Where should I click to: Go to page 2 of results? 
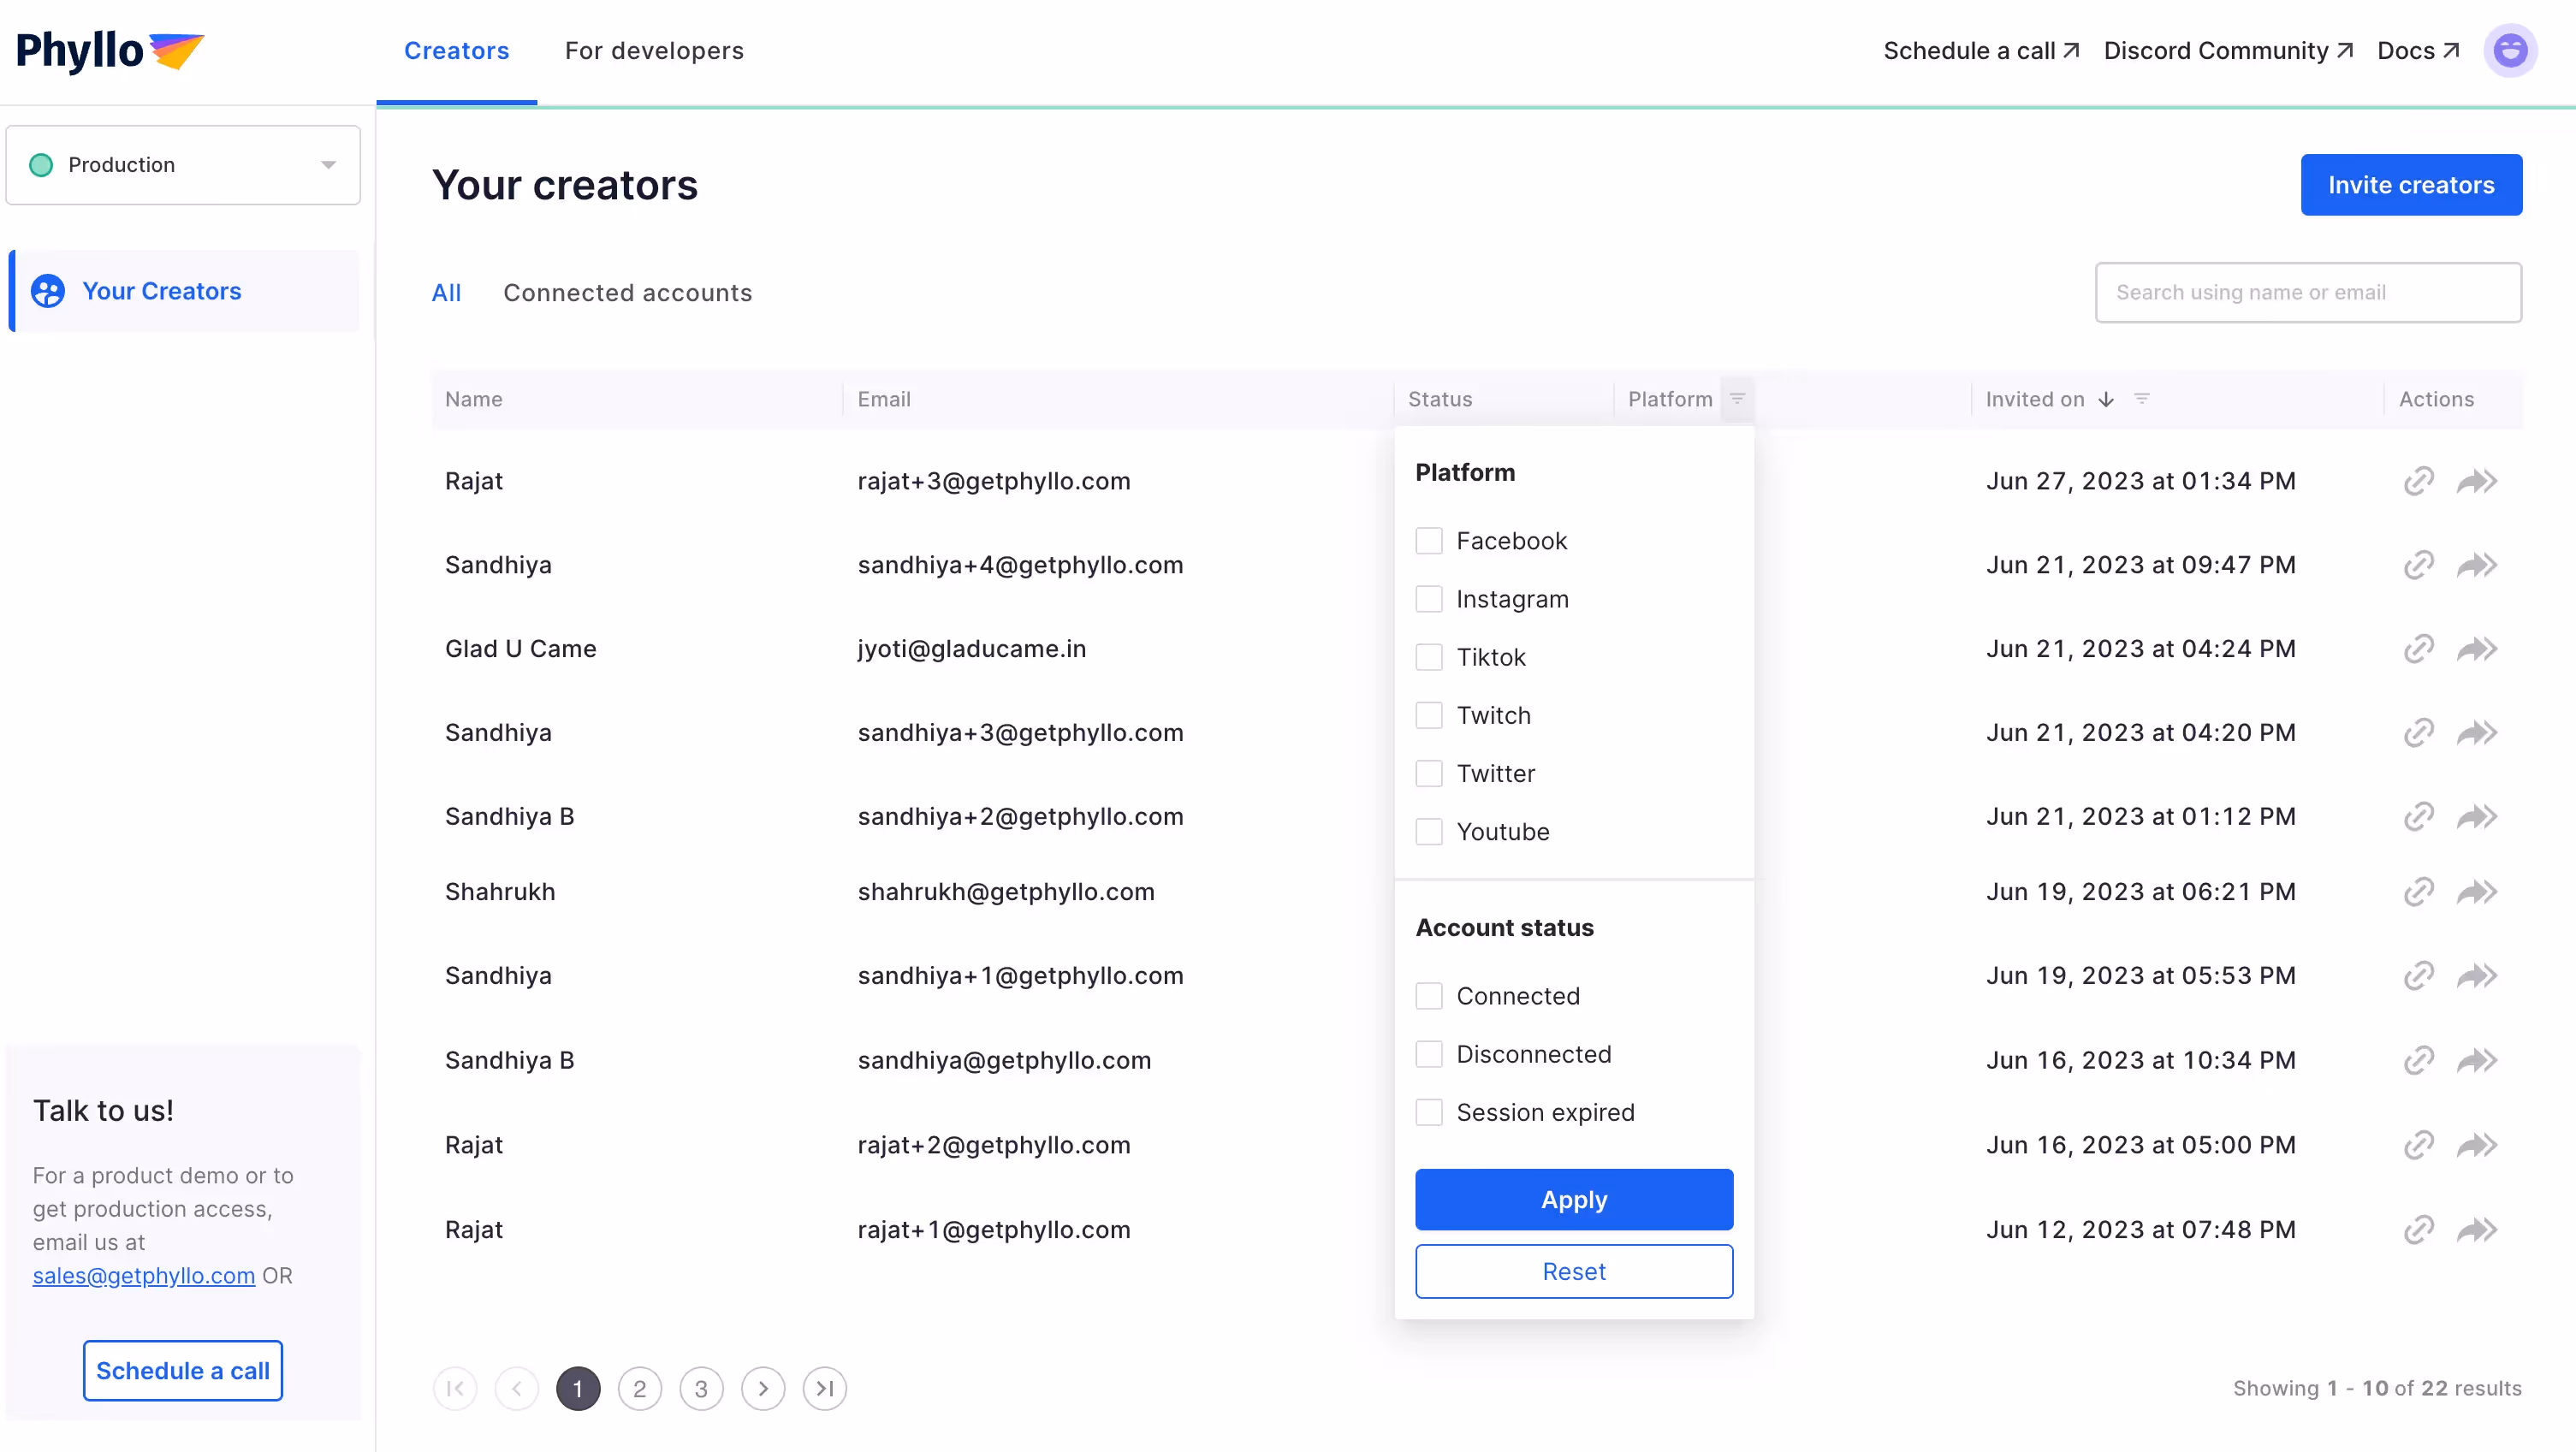[640, 1388]
